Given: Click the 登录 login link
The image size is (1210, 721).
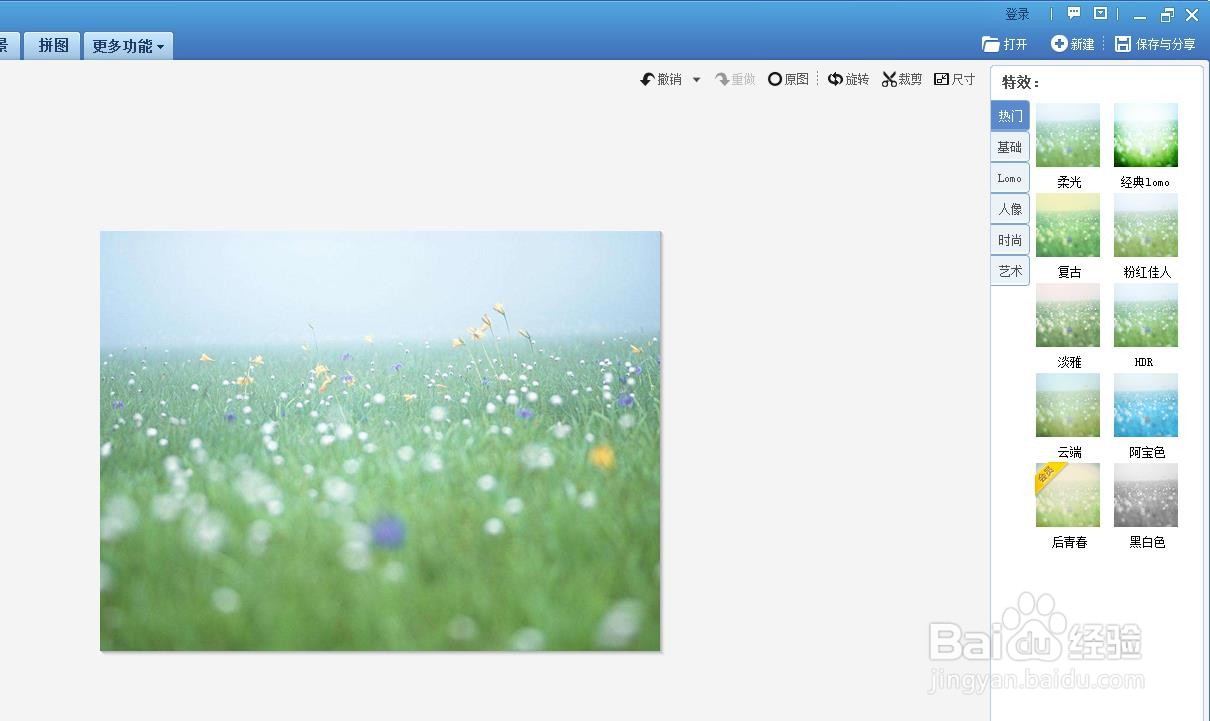Looking at the screenshot, I should pyautogui.click(x=1017, y=14).
